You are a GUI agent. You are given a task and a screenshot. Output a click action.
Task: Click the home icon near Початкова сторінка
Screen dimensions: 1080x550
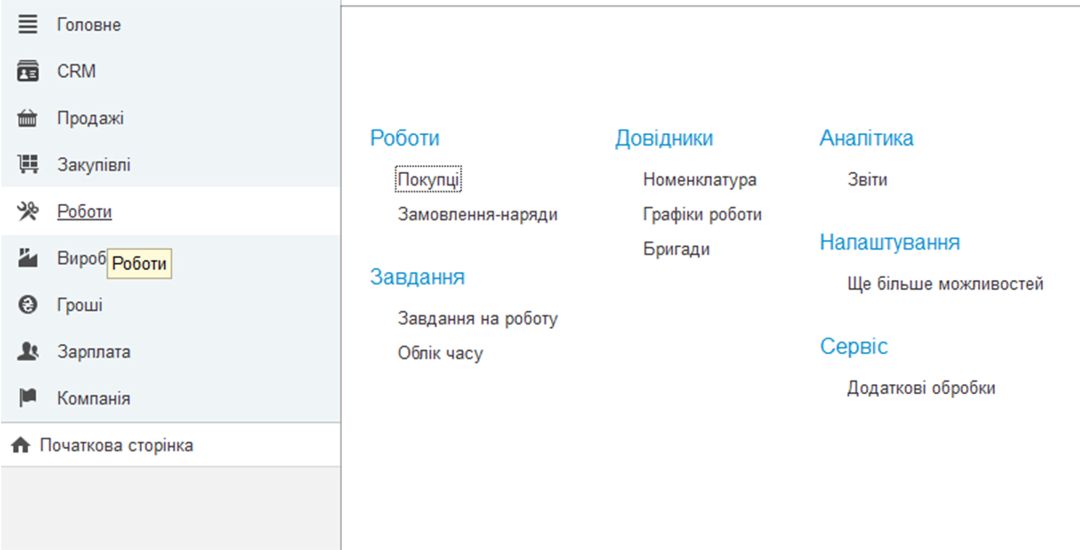[x=21, y=445]
